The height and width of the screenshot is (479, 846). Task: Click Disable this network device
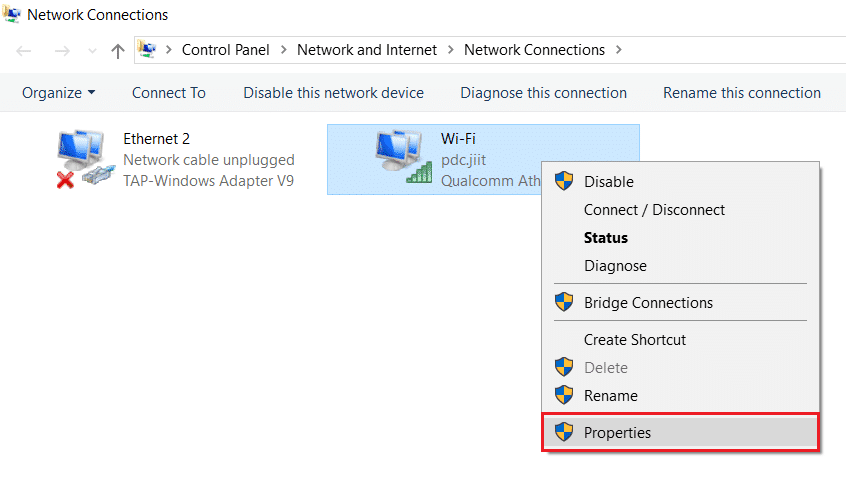333,93
